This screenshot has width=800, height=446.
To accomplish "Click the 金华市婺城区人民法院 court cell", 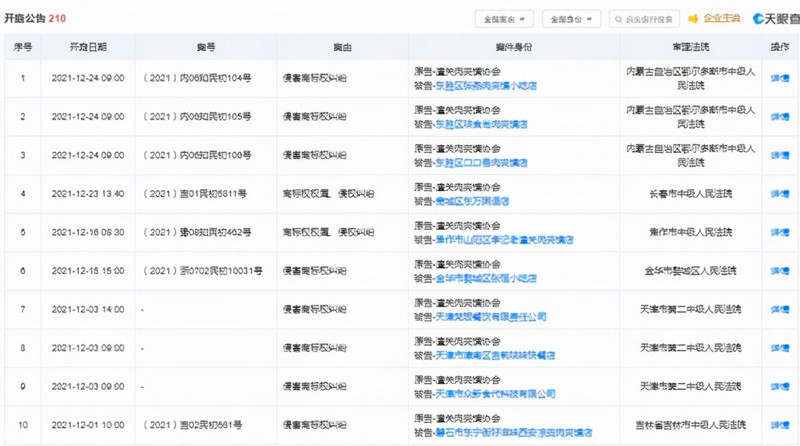I will click(691, 271).
